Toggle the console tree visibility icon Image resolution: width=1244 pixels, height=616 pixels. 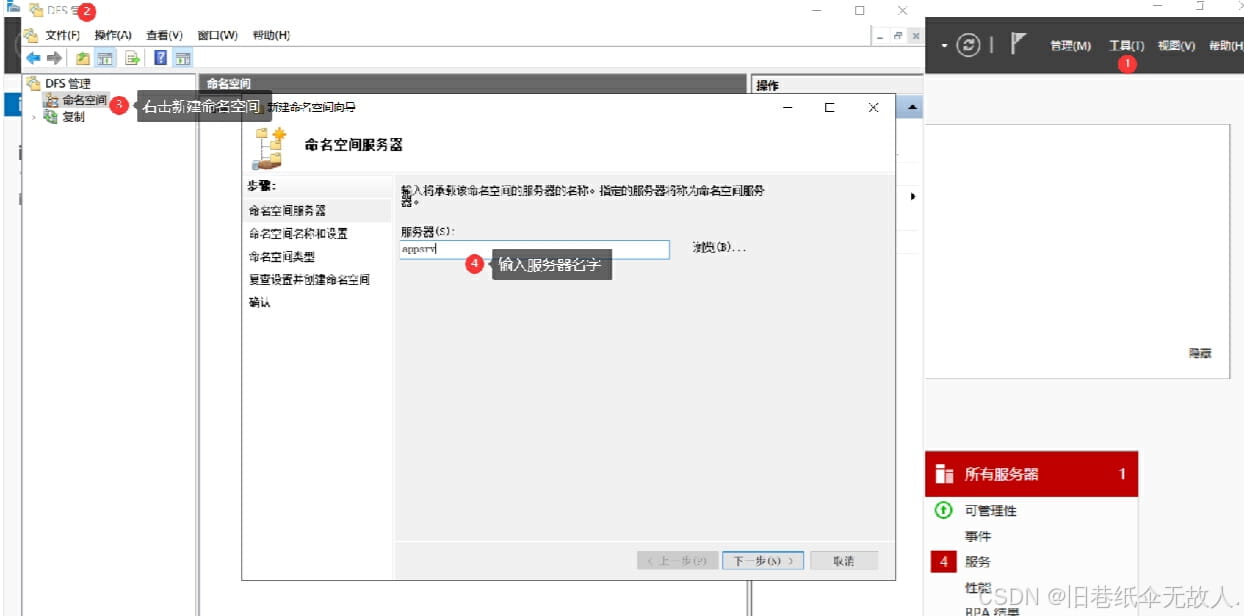click(104, 57)
